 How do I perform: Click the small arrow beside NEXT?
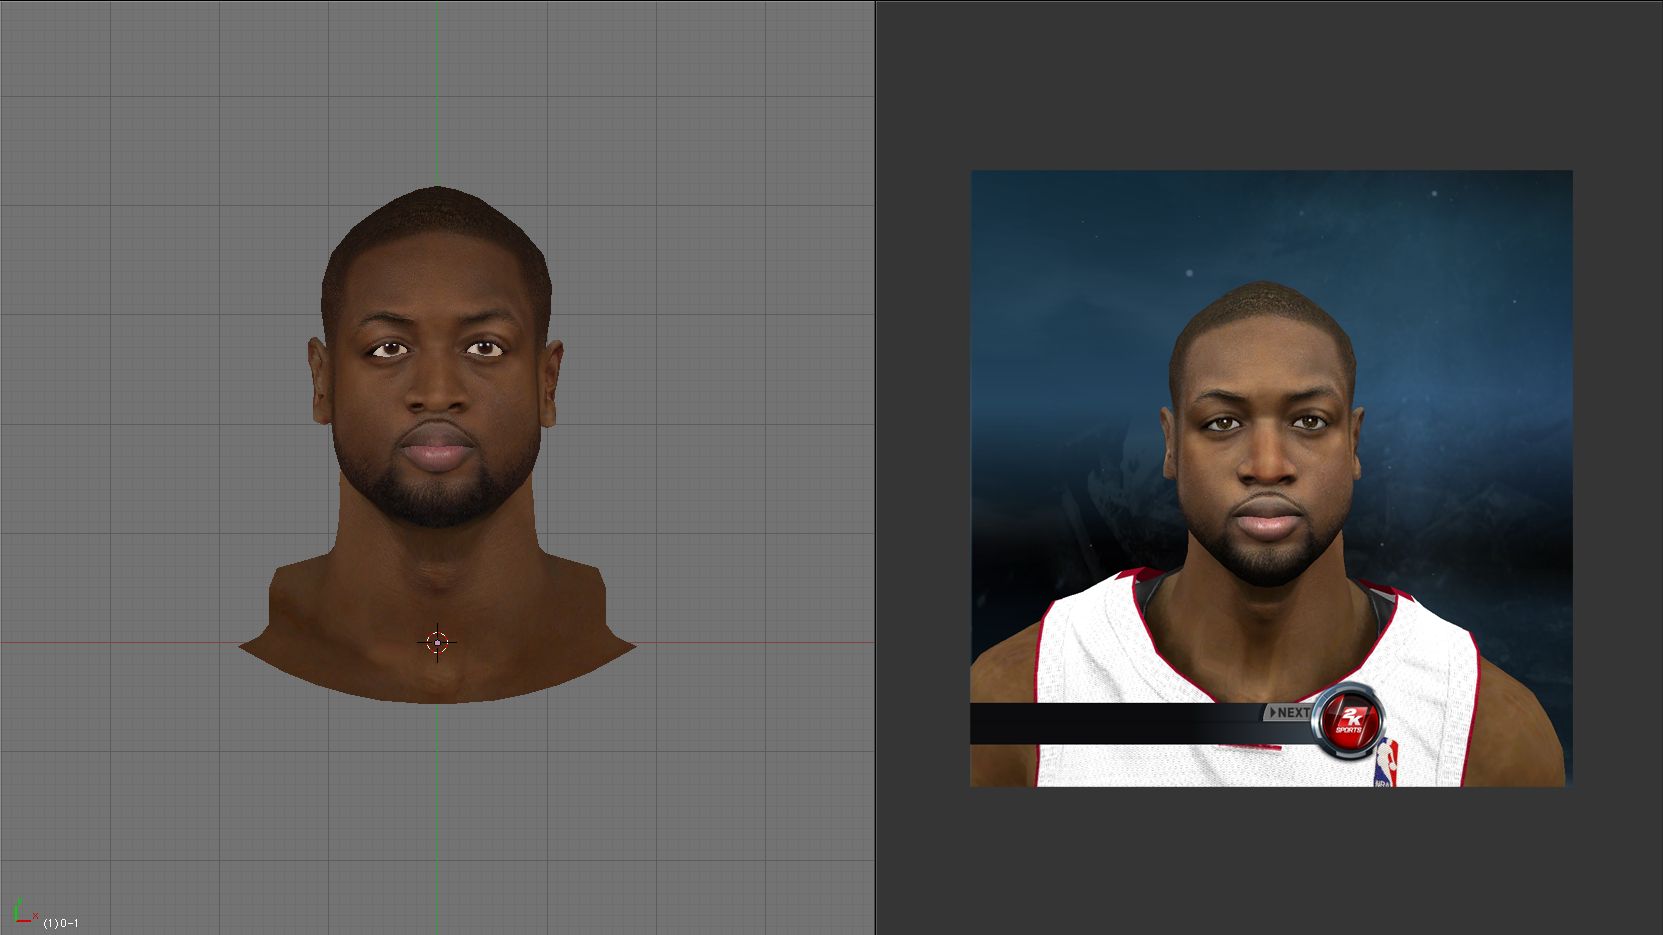pyautogui.click(x=1272, y=712)
